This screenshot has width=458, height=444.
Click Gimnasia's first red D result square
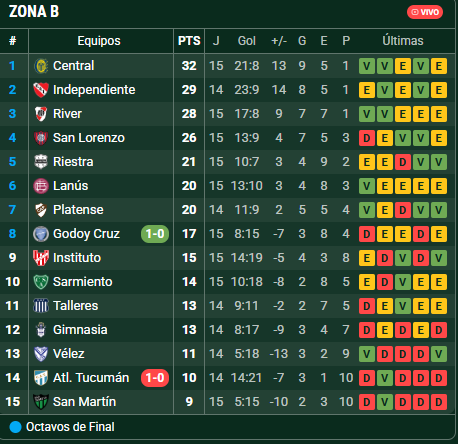(367, 330)
